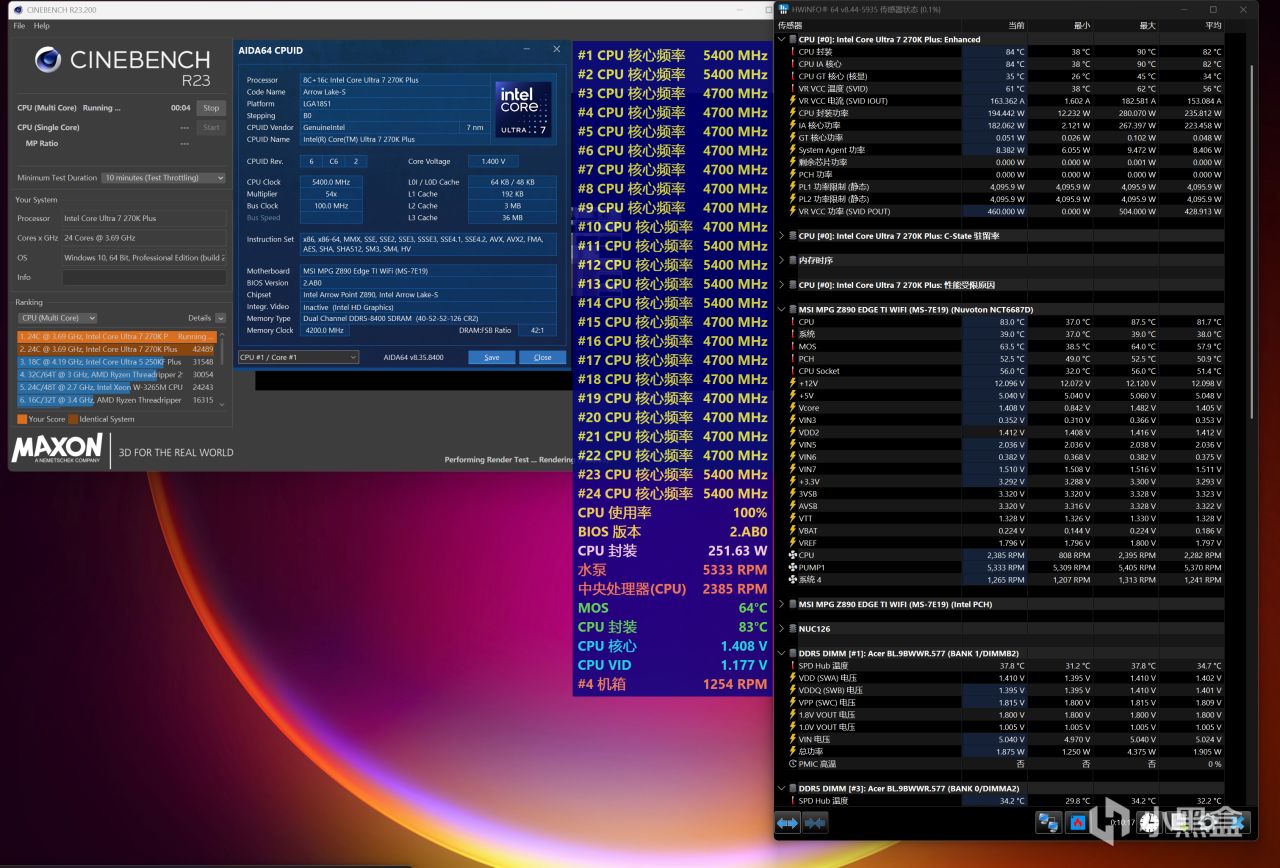Stop the running CPU Multi Core test
This screenshot has height=868, width=1280.
pyautogui.click(x=211, y=108)
